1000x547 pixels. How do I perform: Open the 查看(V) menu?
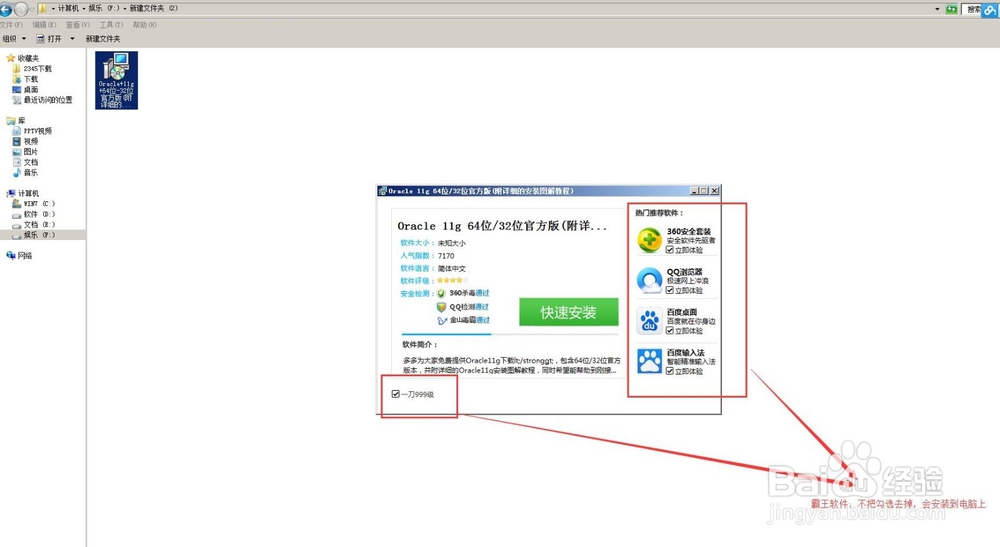pos(78,25)
